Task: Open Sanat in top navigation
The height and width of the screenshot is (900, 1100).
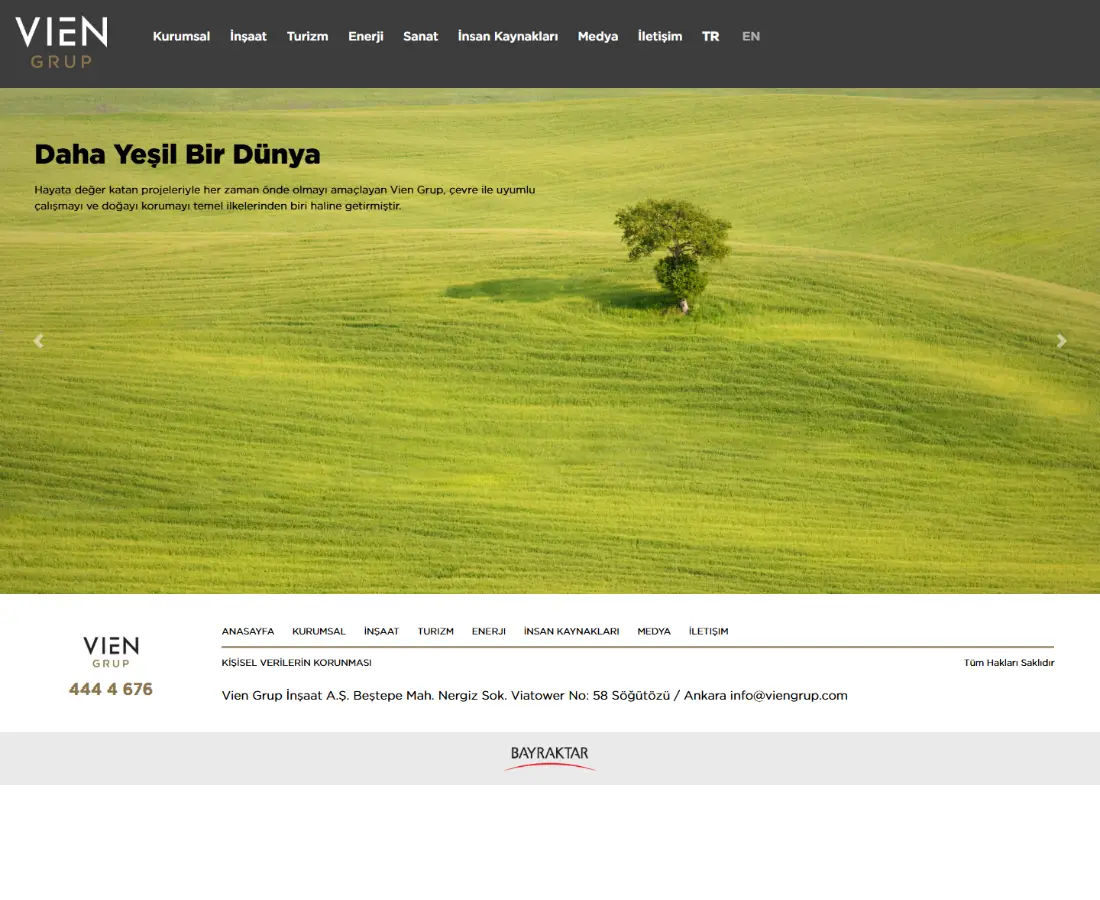Action: point(420,36)
